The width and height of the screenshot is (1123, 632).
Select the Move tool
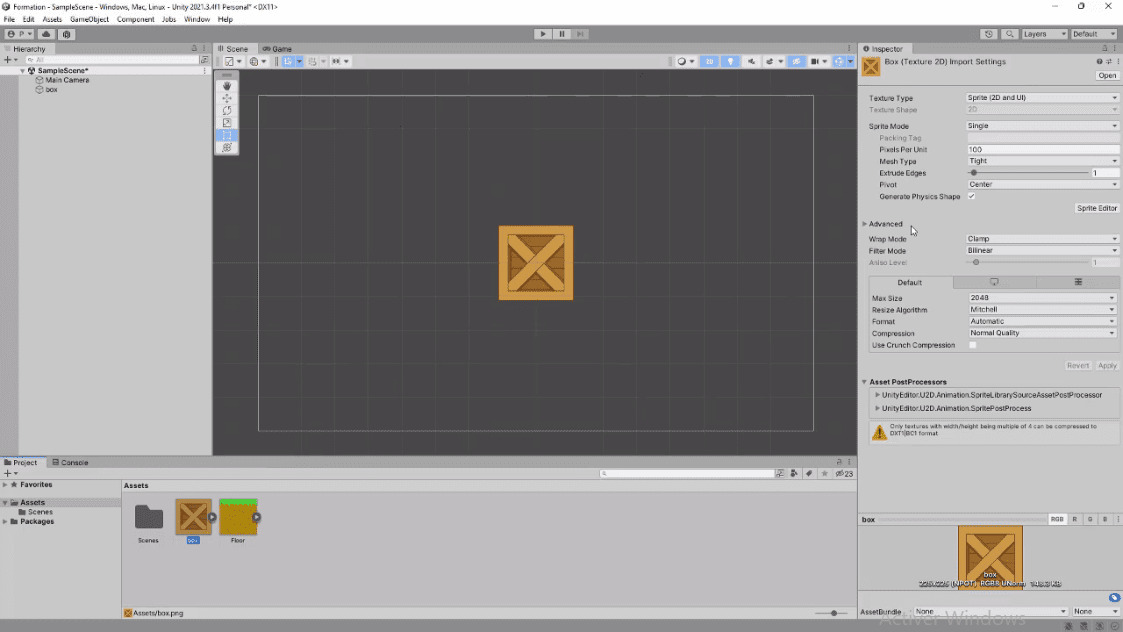point(227,98)
